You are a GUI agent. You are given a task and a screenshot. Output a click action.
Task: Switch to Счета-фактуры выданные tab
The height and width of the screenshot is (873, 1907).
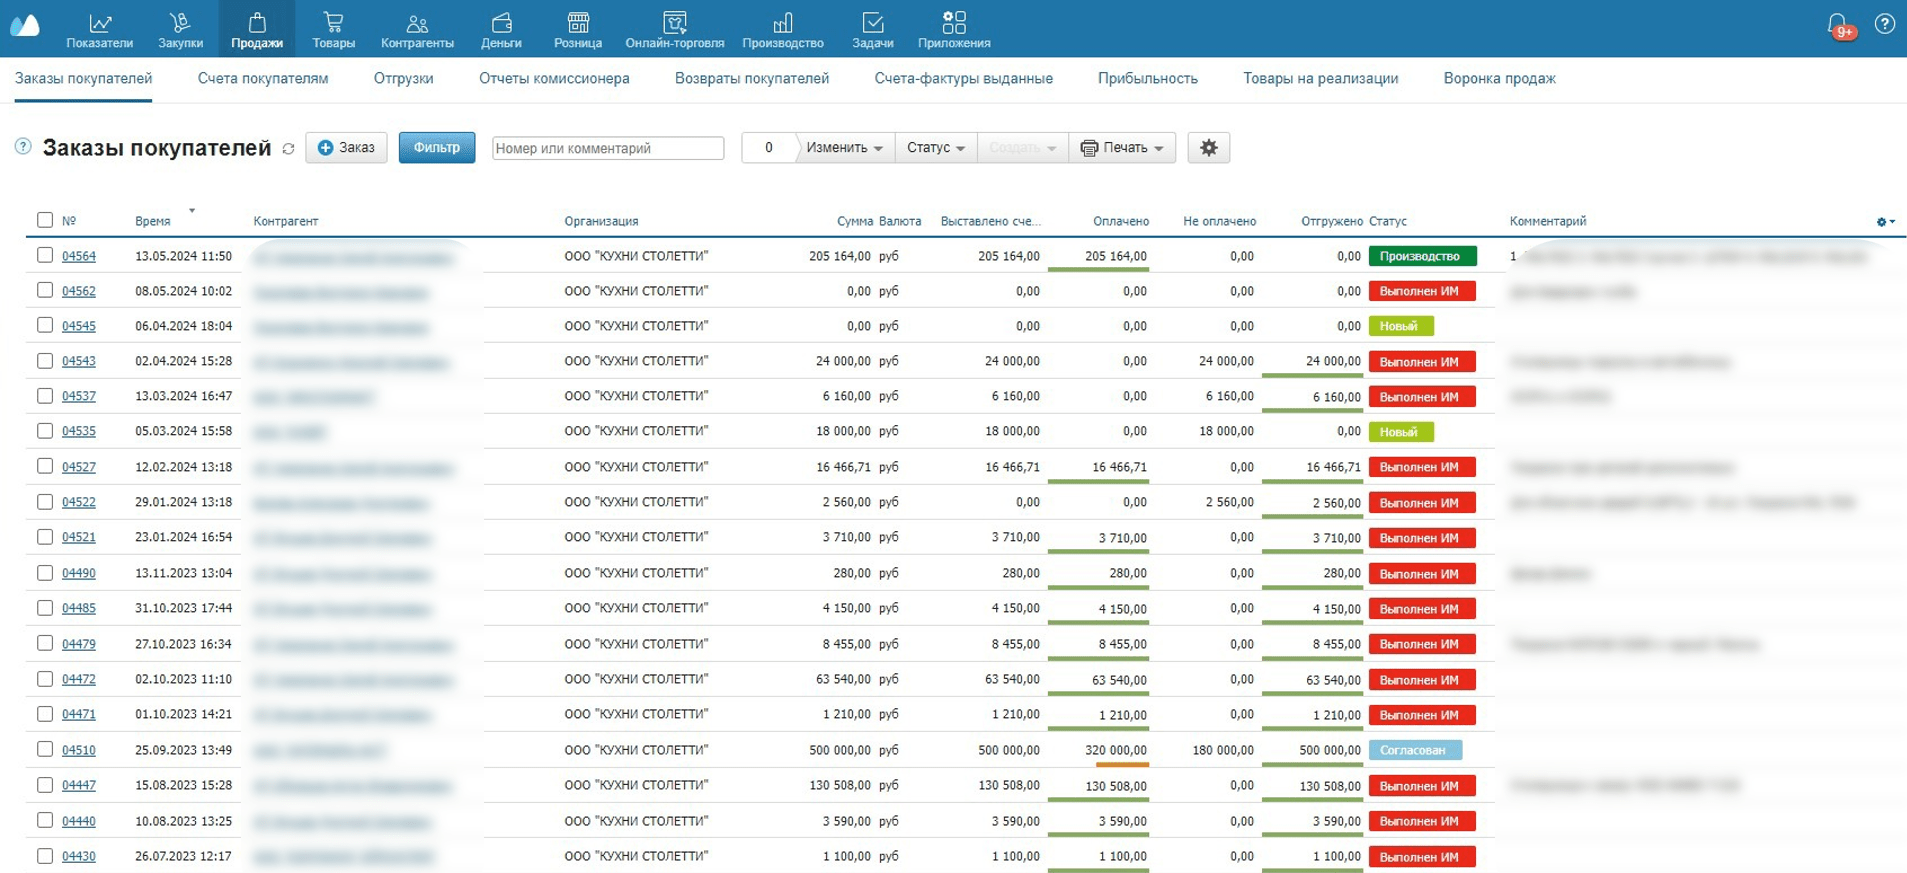964,78
